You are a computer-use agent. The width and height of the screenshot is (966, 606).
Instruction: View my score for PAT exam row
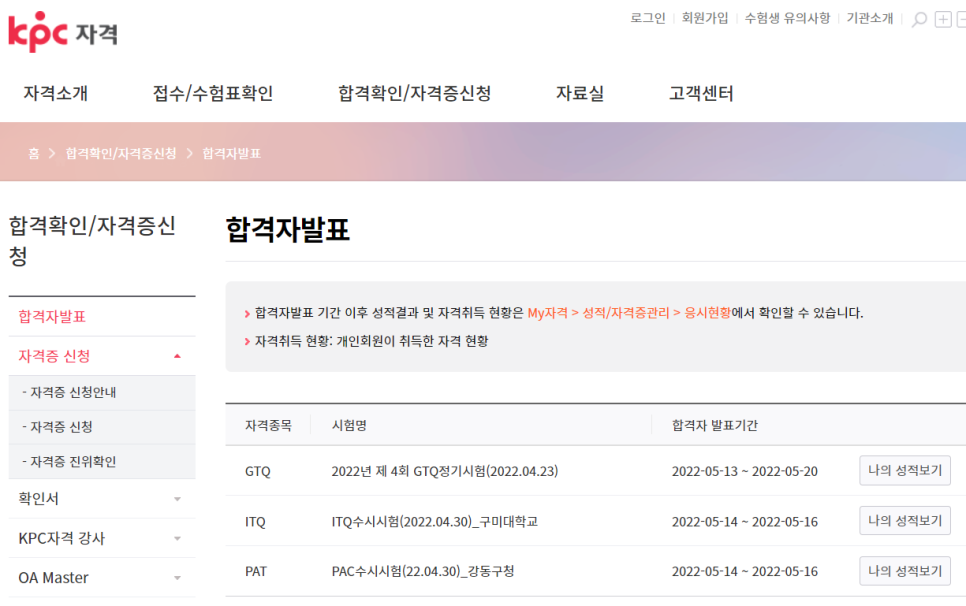(x=905, y=572)
